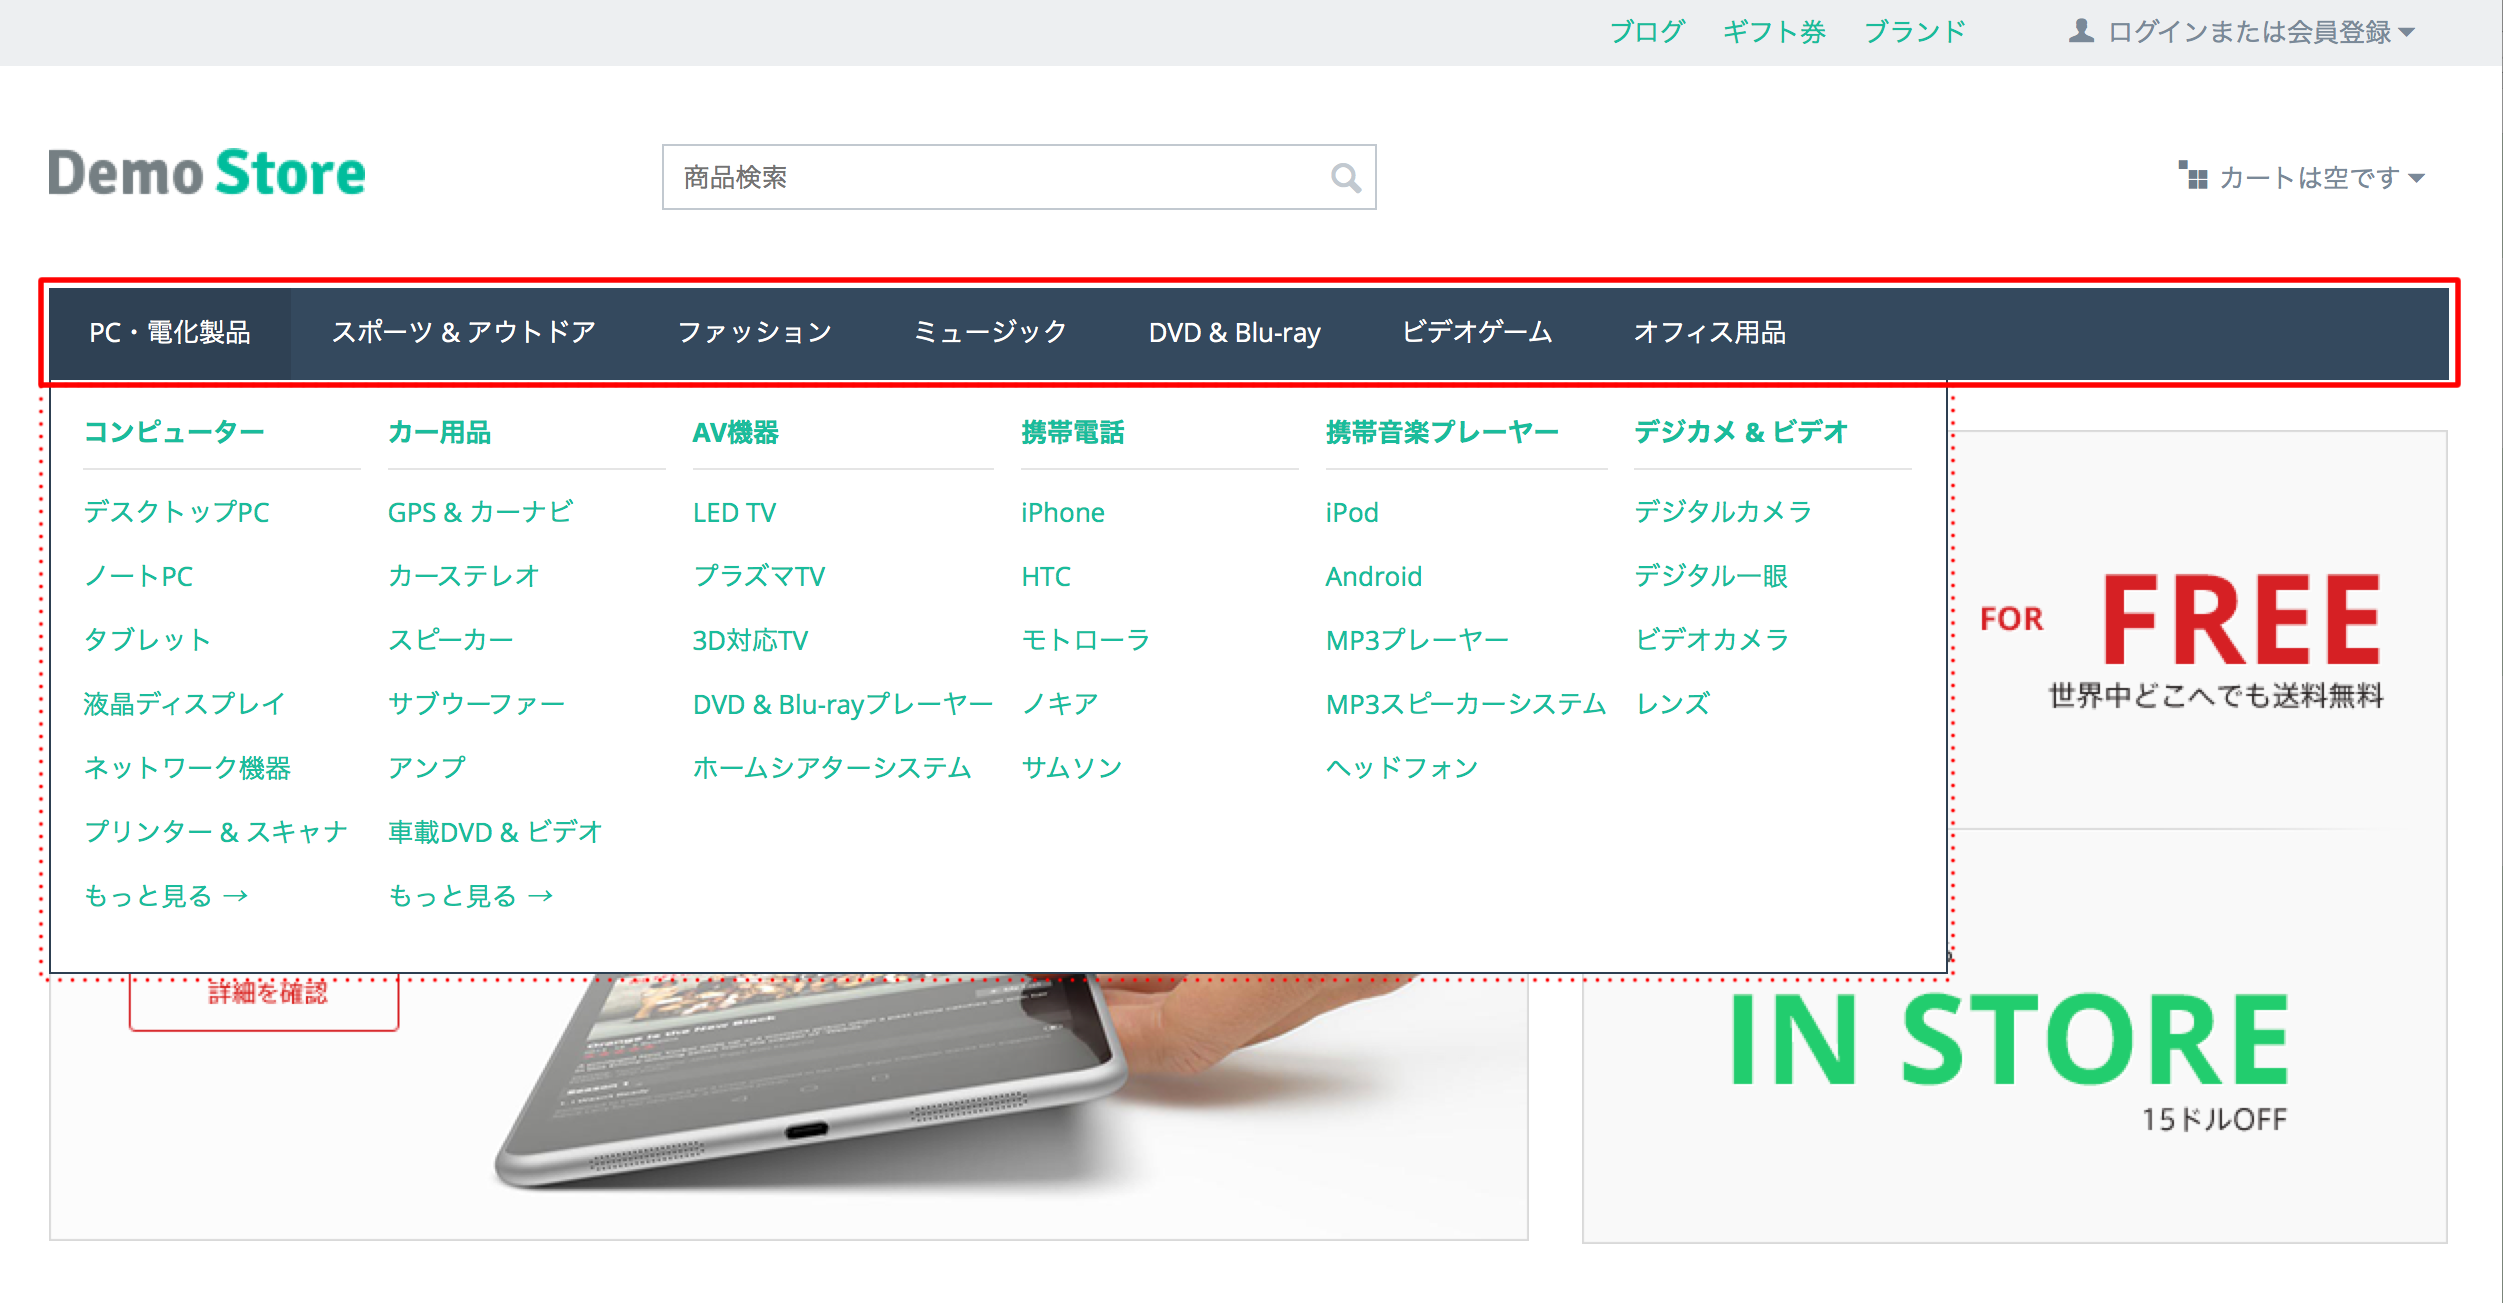Go to サムソン

pos(1072,769)
